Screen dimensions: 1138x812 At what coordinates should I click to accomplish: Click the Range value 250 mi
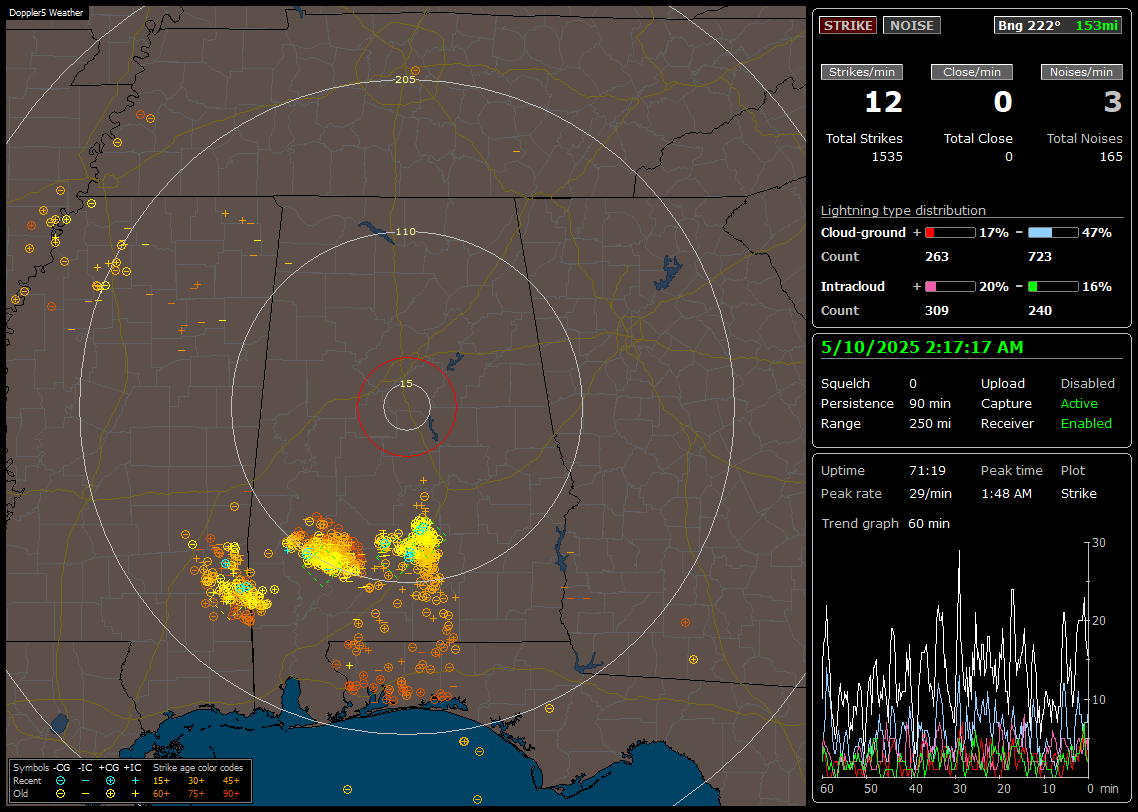click(930, 424)
